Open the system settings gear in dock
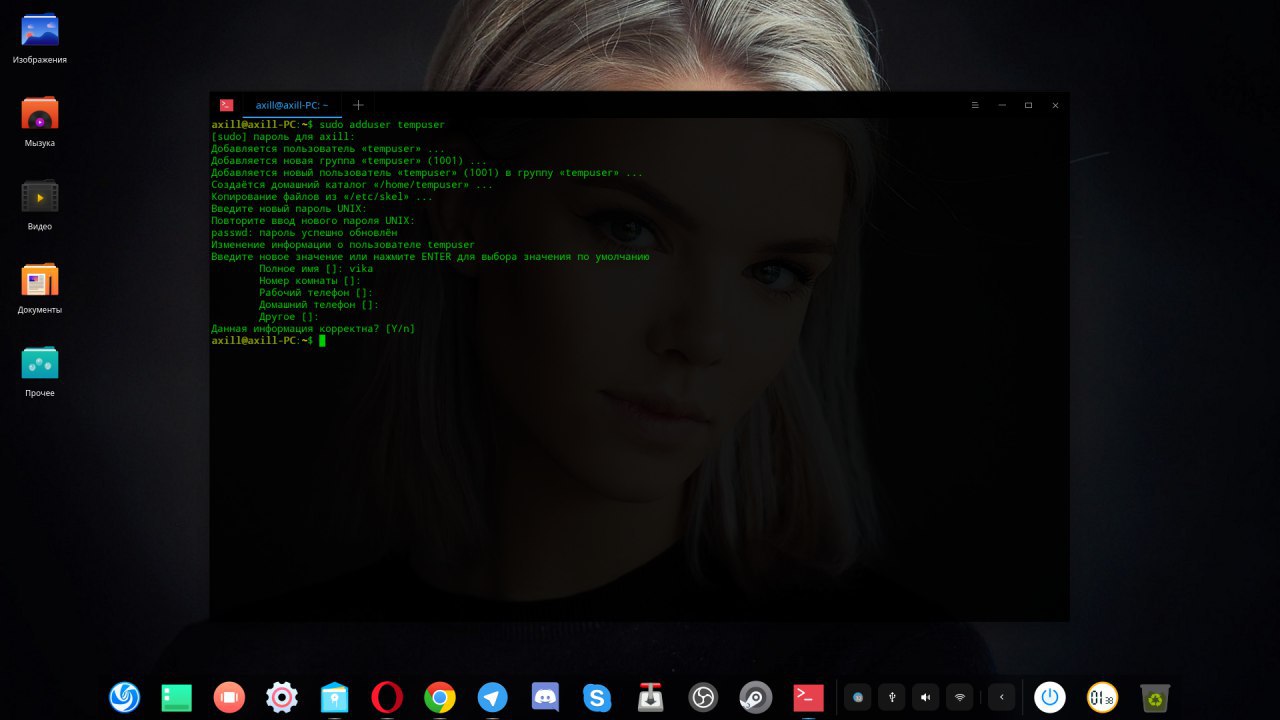Screen dimensions: 1280x720 pyautogui.click(x=282, y=697)
